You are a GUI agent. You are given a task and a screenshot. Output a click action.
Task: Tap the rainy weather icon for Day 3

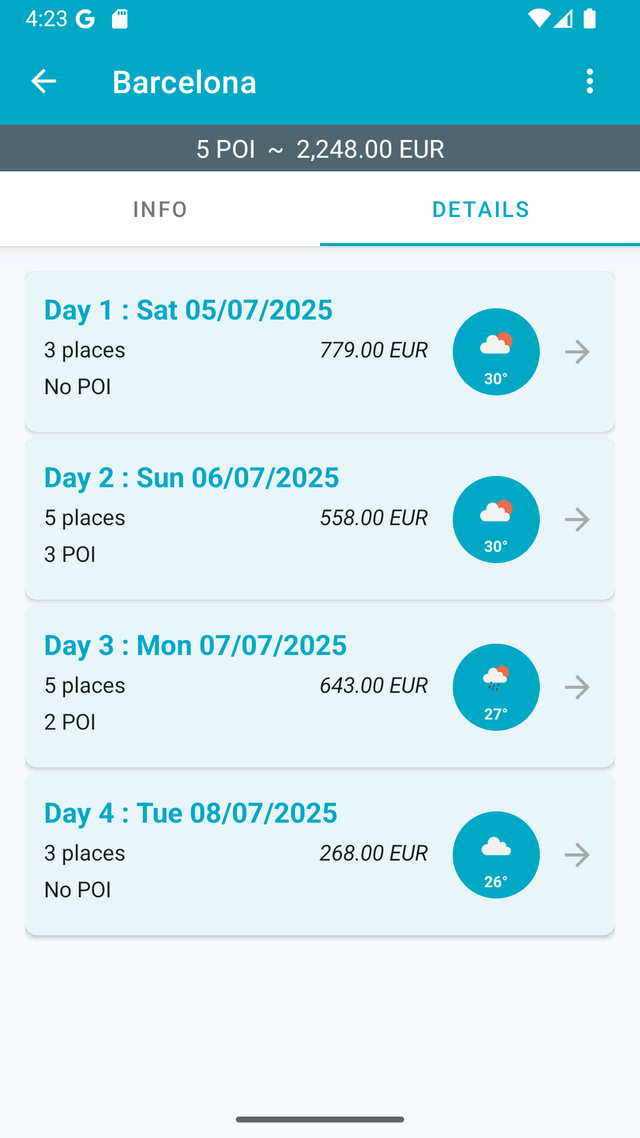pos(496,687)
